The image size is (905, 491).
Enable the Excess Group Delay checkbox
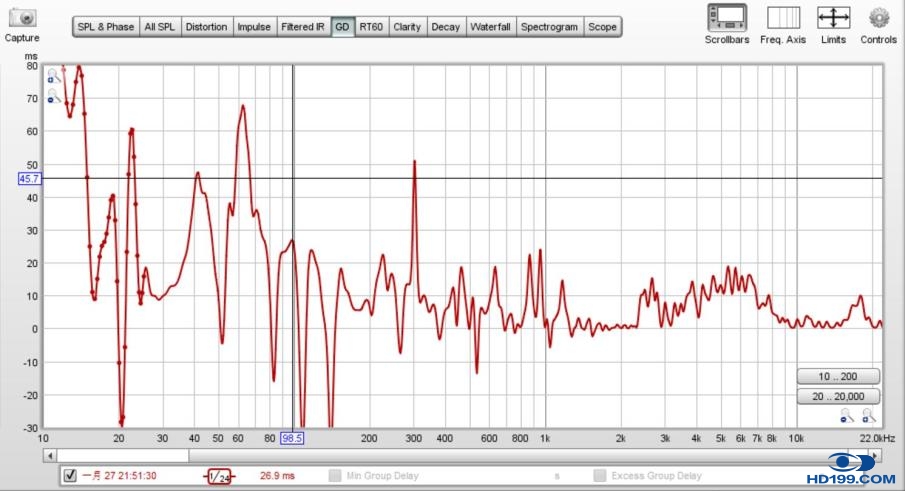(x=600, y=475)
